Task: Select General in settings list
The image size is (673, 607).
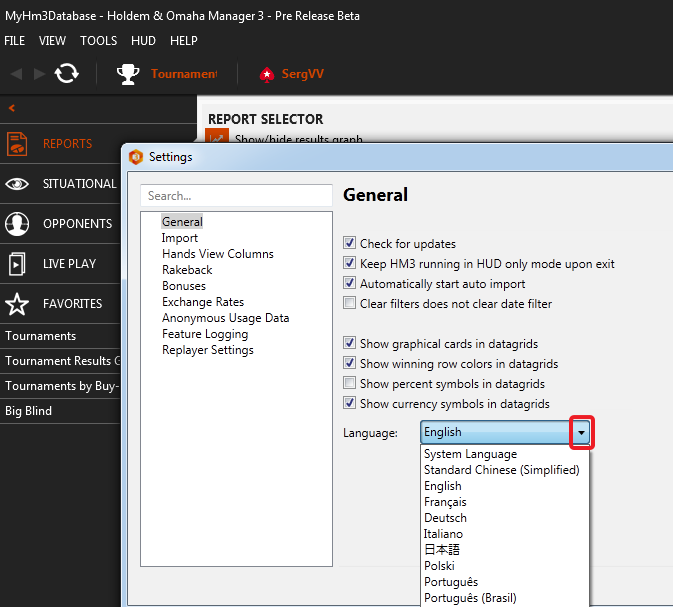Action: coord(182,222)
